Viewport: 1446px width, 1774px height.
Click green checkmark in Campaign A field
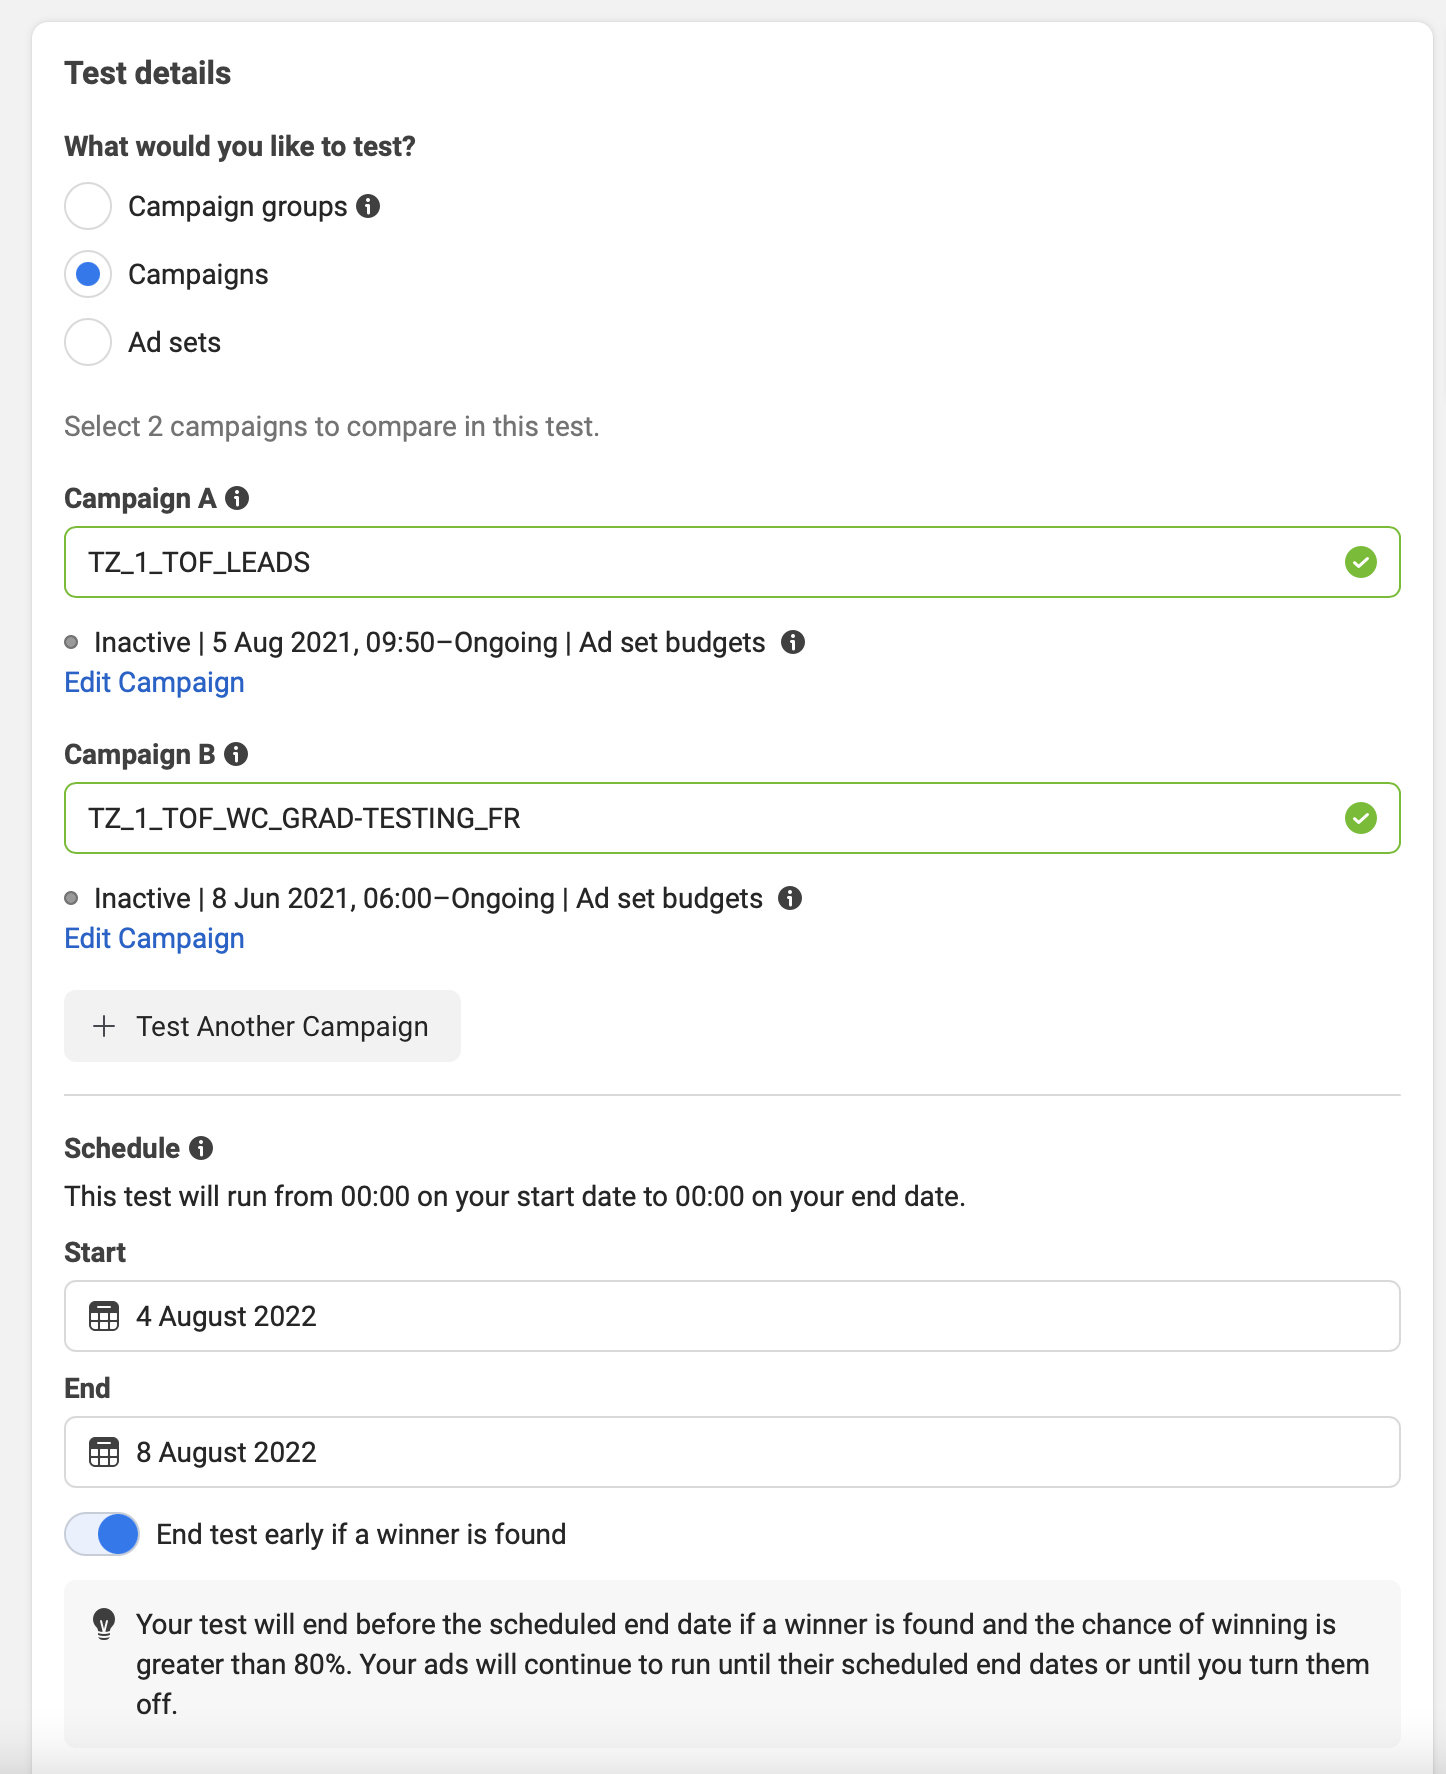(1360, 562)
